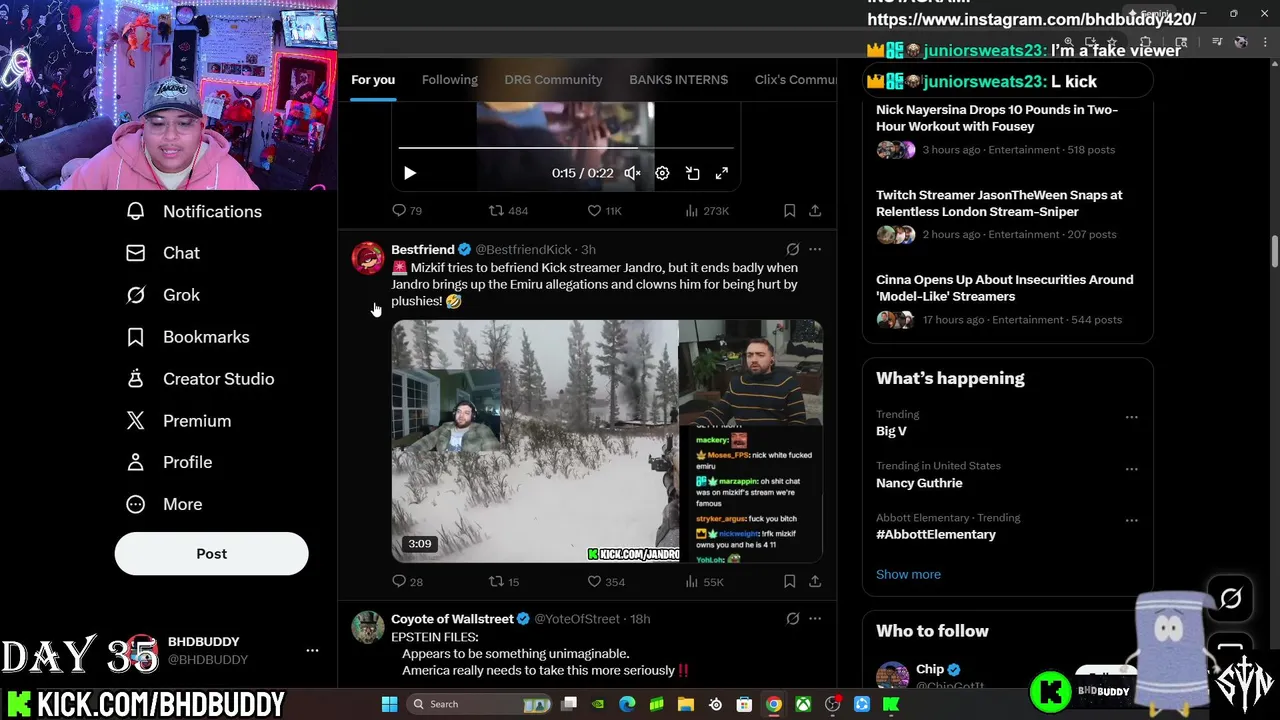Screen dimensions: 1280x720
Task: Switch to Clix's Community tab
Action: 795,80
